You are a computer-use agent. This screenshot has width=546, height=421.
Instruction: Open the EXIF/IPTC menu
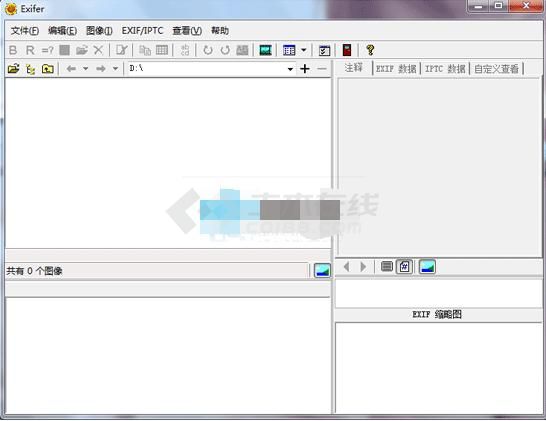[x=142, y=31]
